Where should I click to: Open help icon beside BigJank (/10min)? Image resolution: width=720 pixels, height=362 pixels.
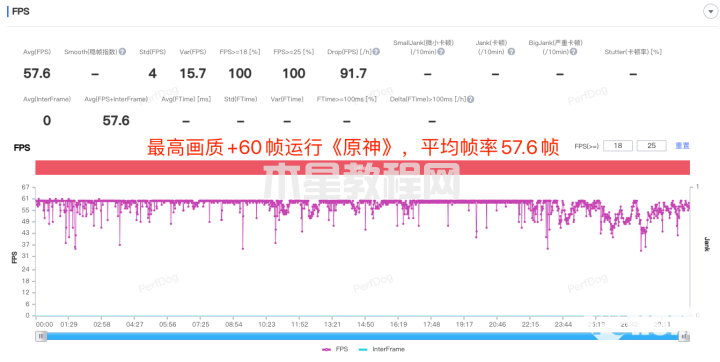(x=573, y=52)
